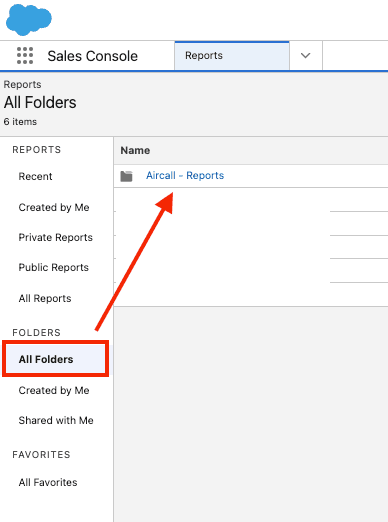This screenshot has width=388, height=522.
Task: Expand the navigation dropdown chevron next to Reports tab
Action: [x=306, y=56]
